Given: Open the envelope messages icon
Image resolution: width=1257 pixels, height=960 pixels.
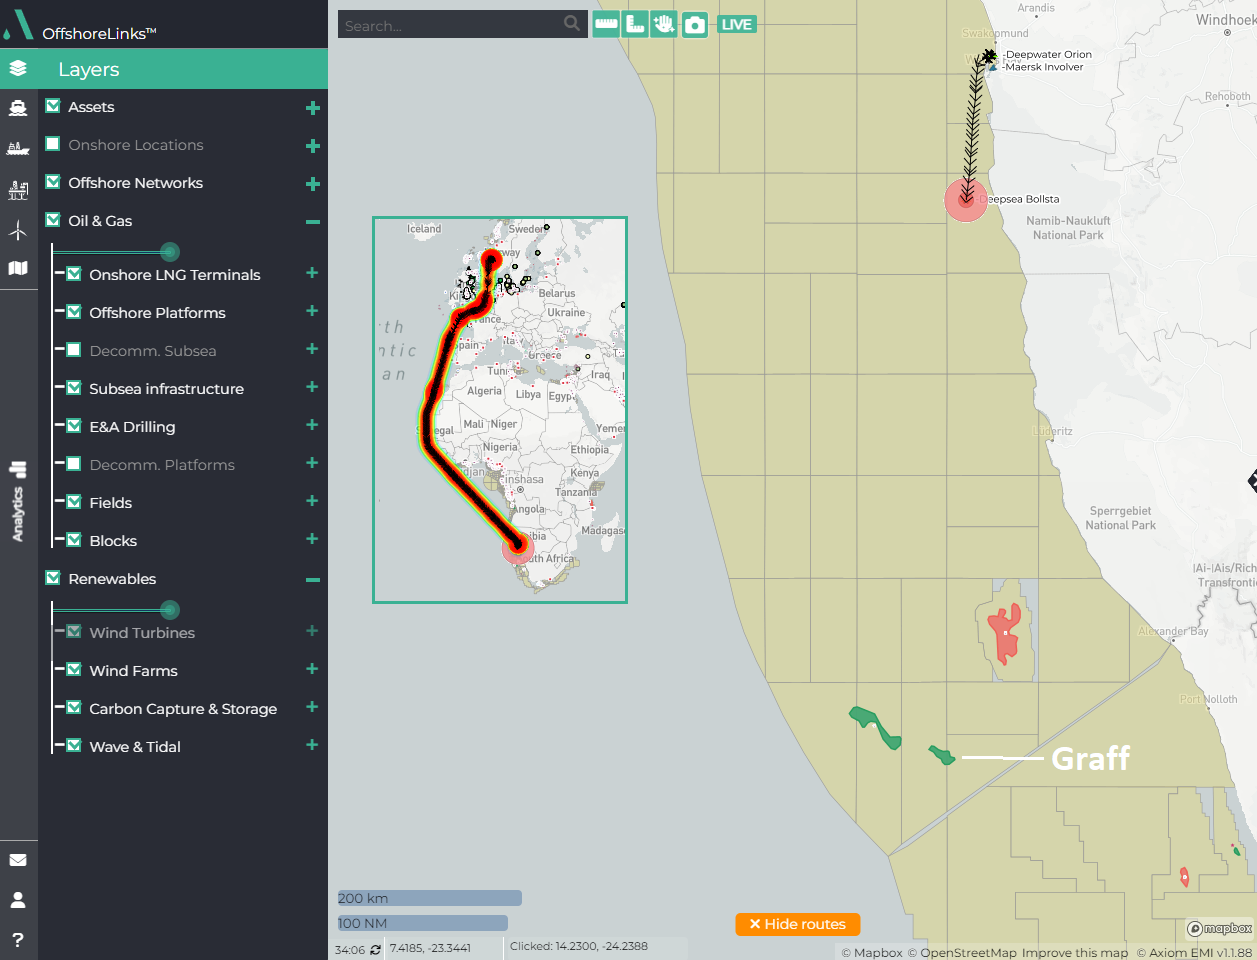Looking at the screenshot, I should point(18,860).
